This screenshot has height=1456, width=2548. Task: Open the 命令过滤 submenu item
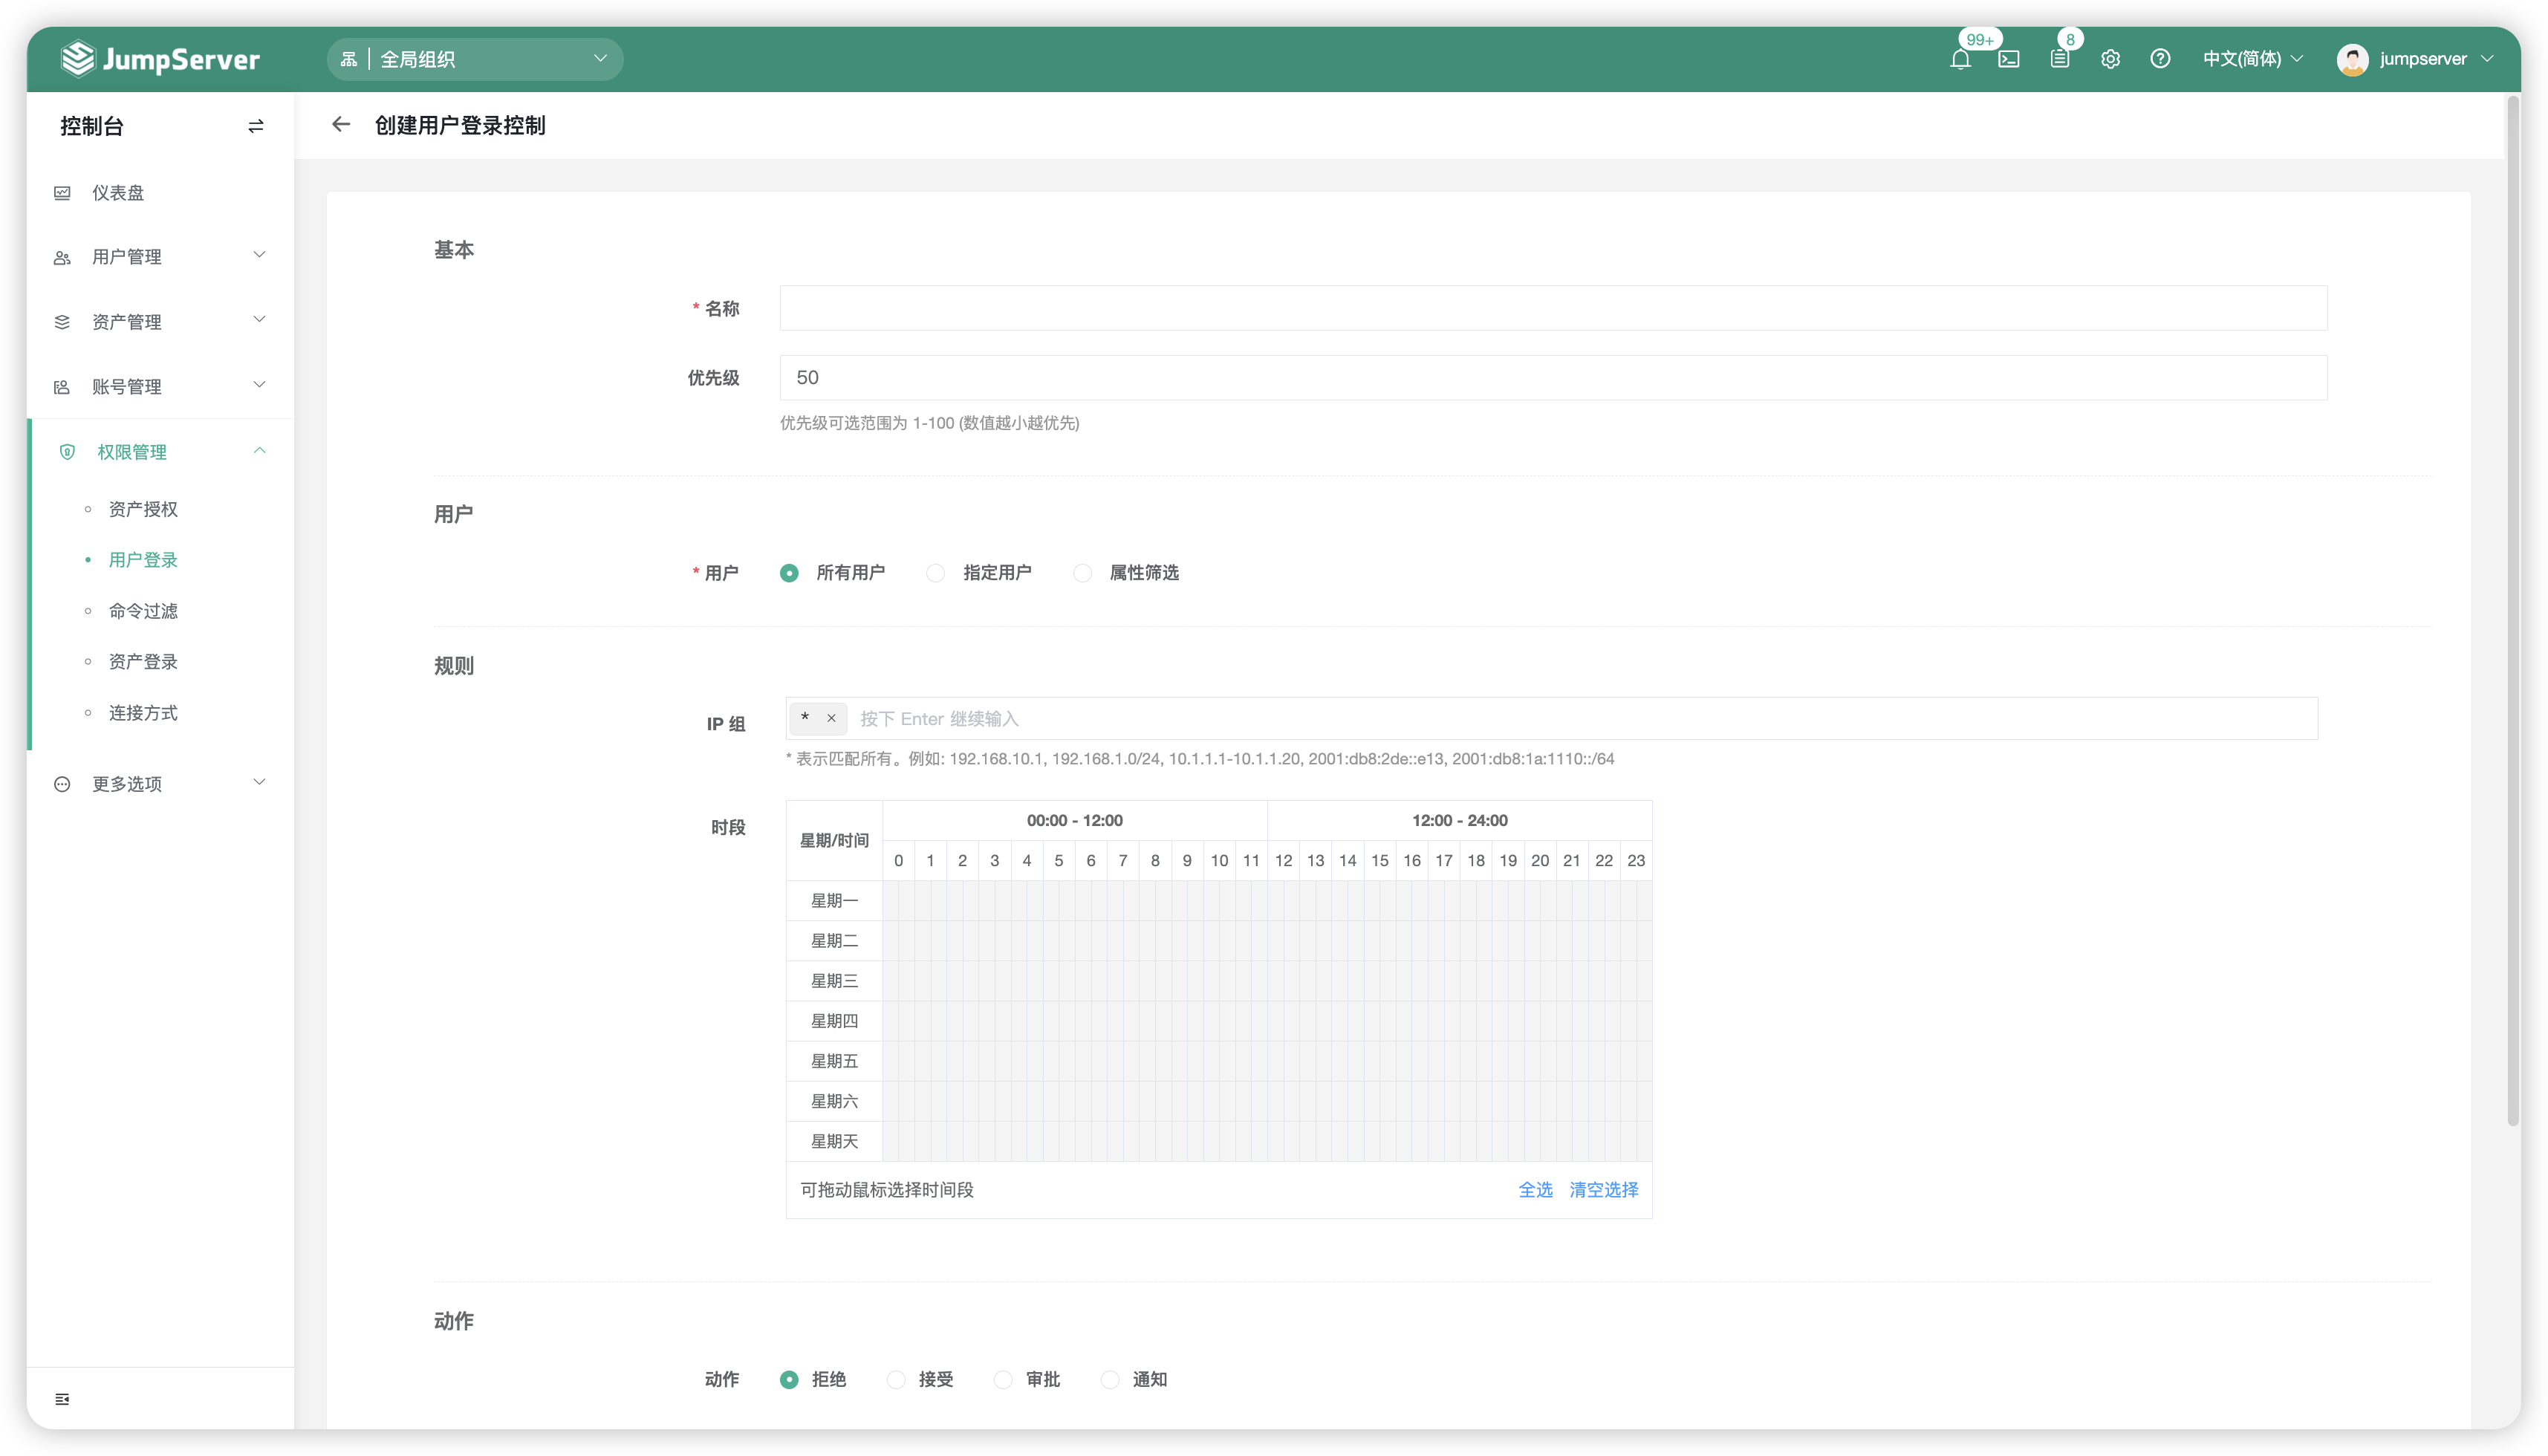coord(143,611)
